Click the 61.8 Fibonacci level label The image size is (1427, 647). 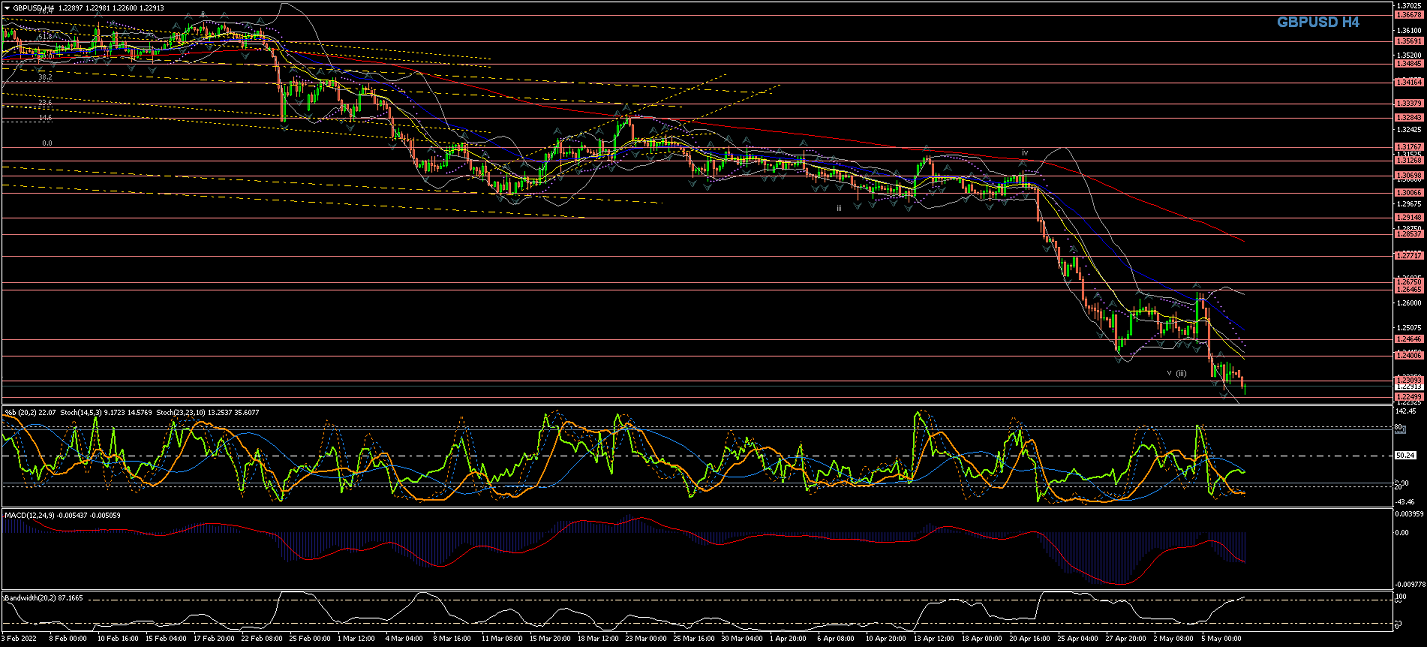(46, 37)
